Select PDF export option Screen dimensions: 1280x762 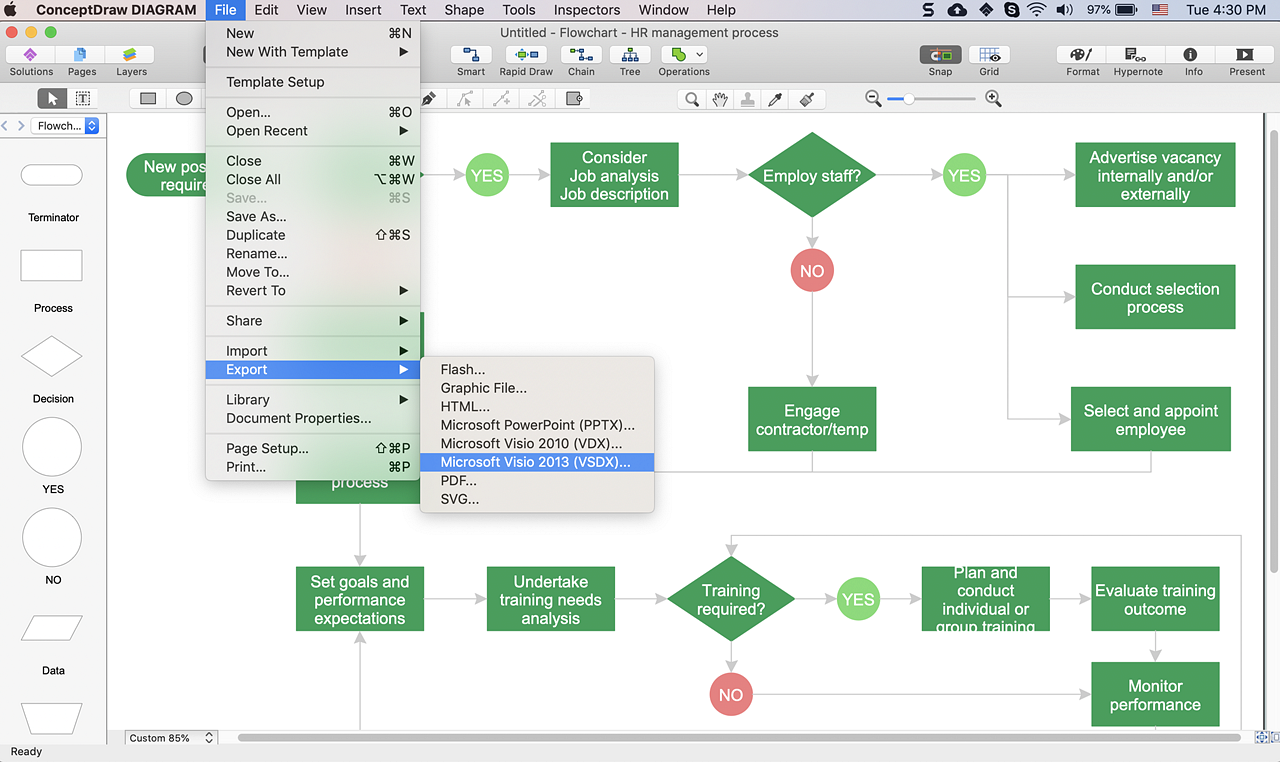coord(458,481)
